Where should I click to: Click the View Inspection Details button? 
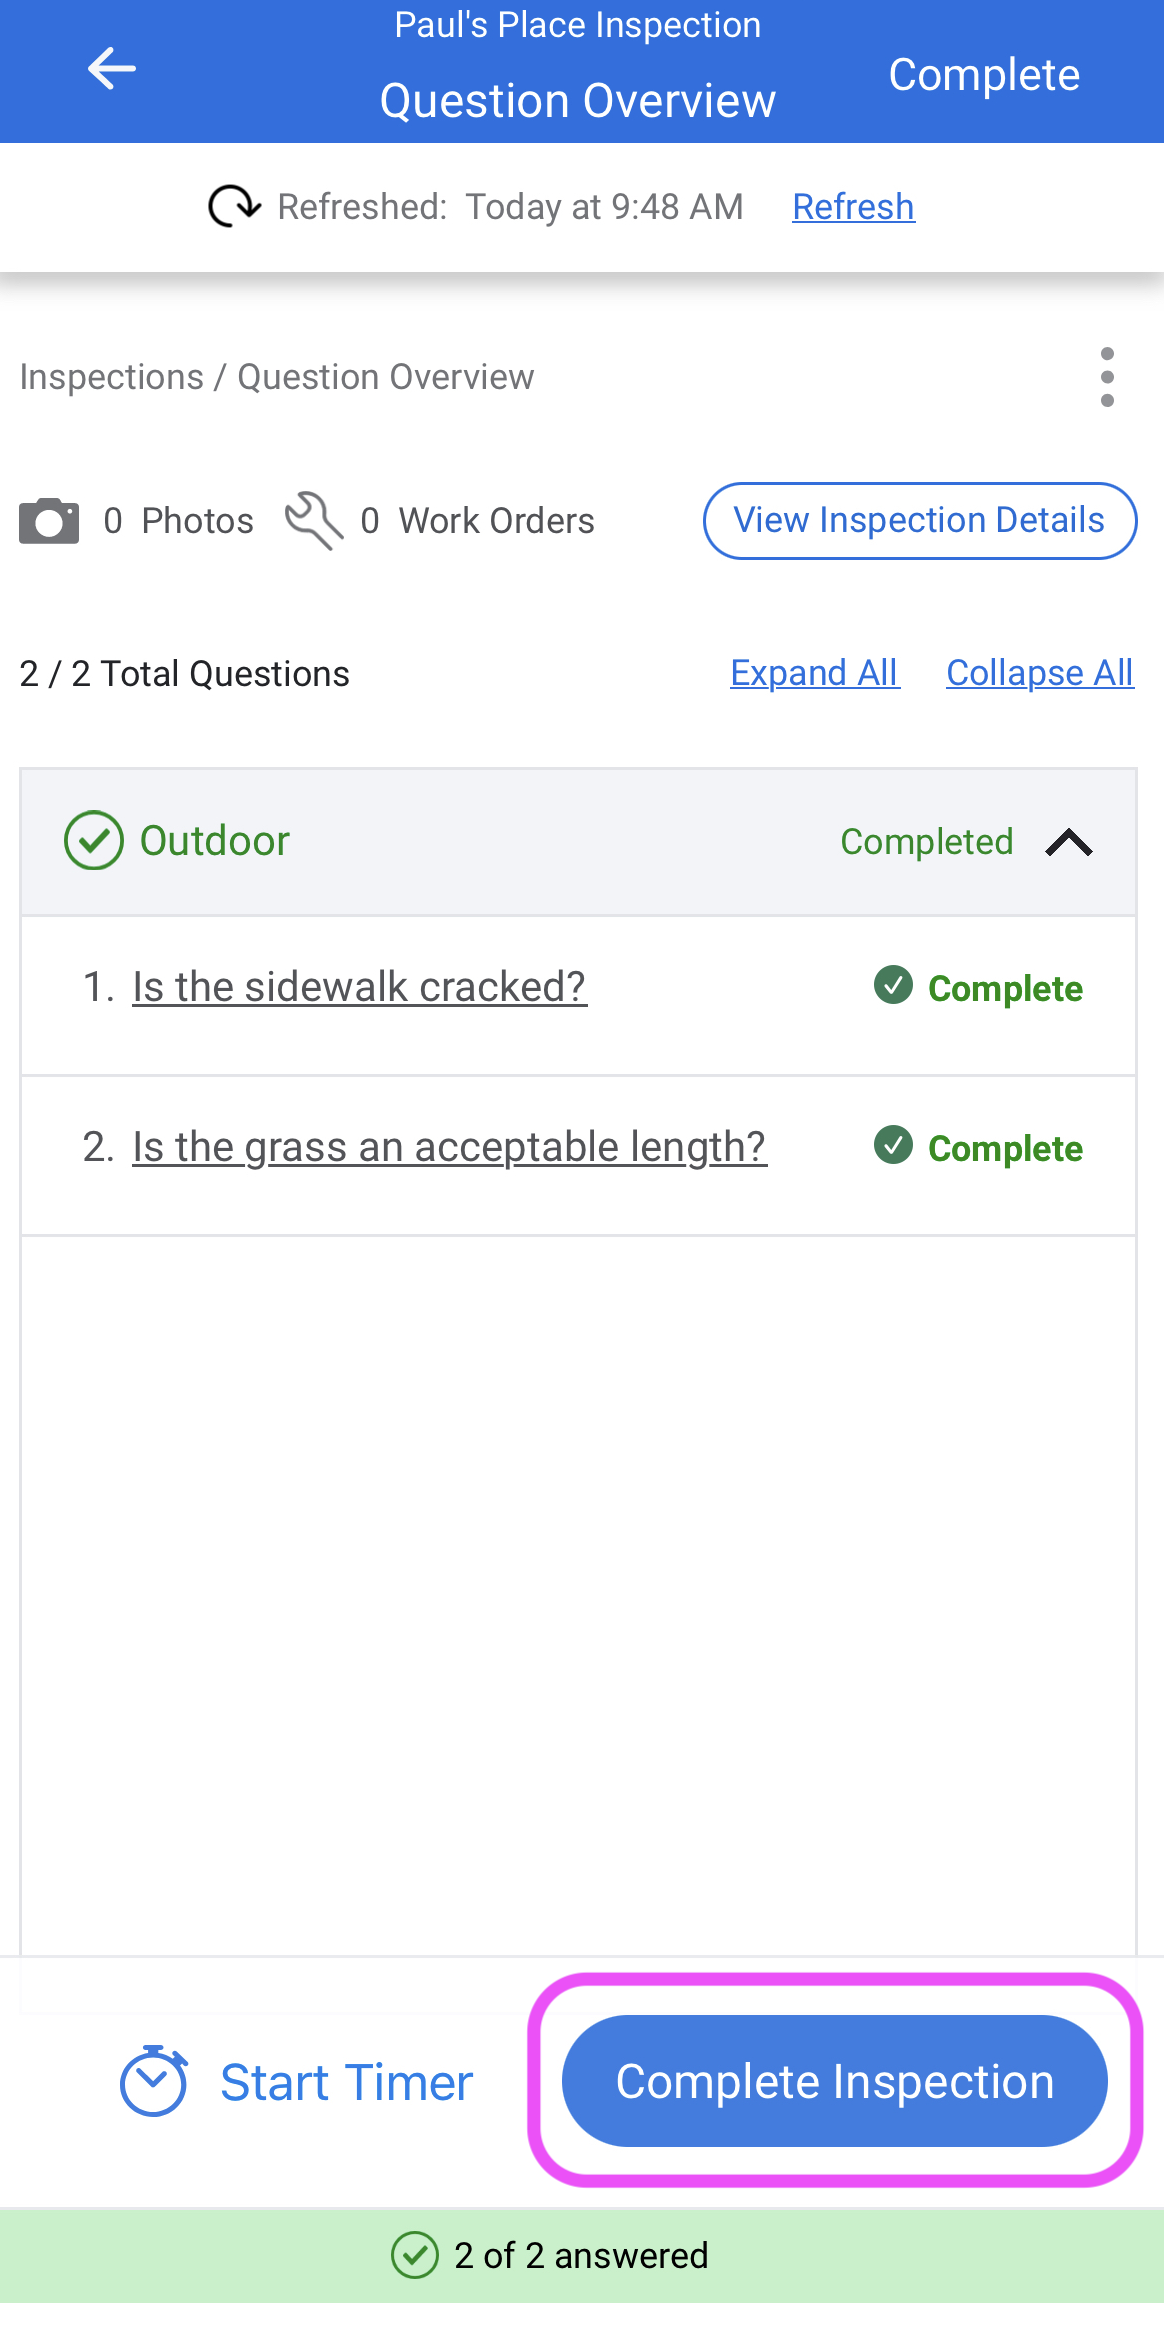[x=919, y=521]
